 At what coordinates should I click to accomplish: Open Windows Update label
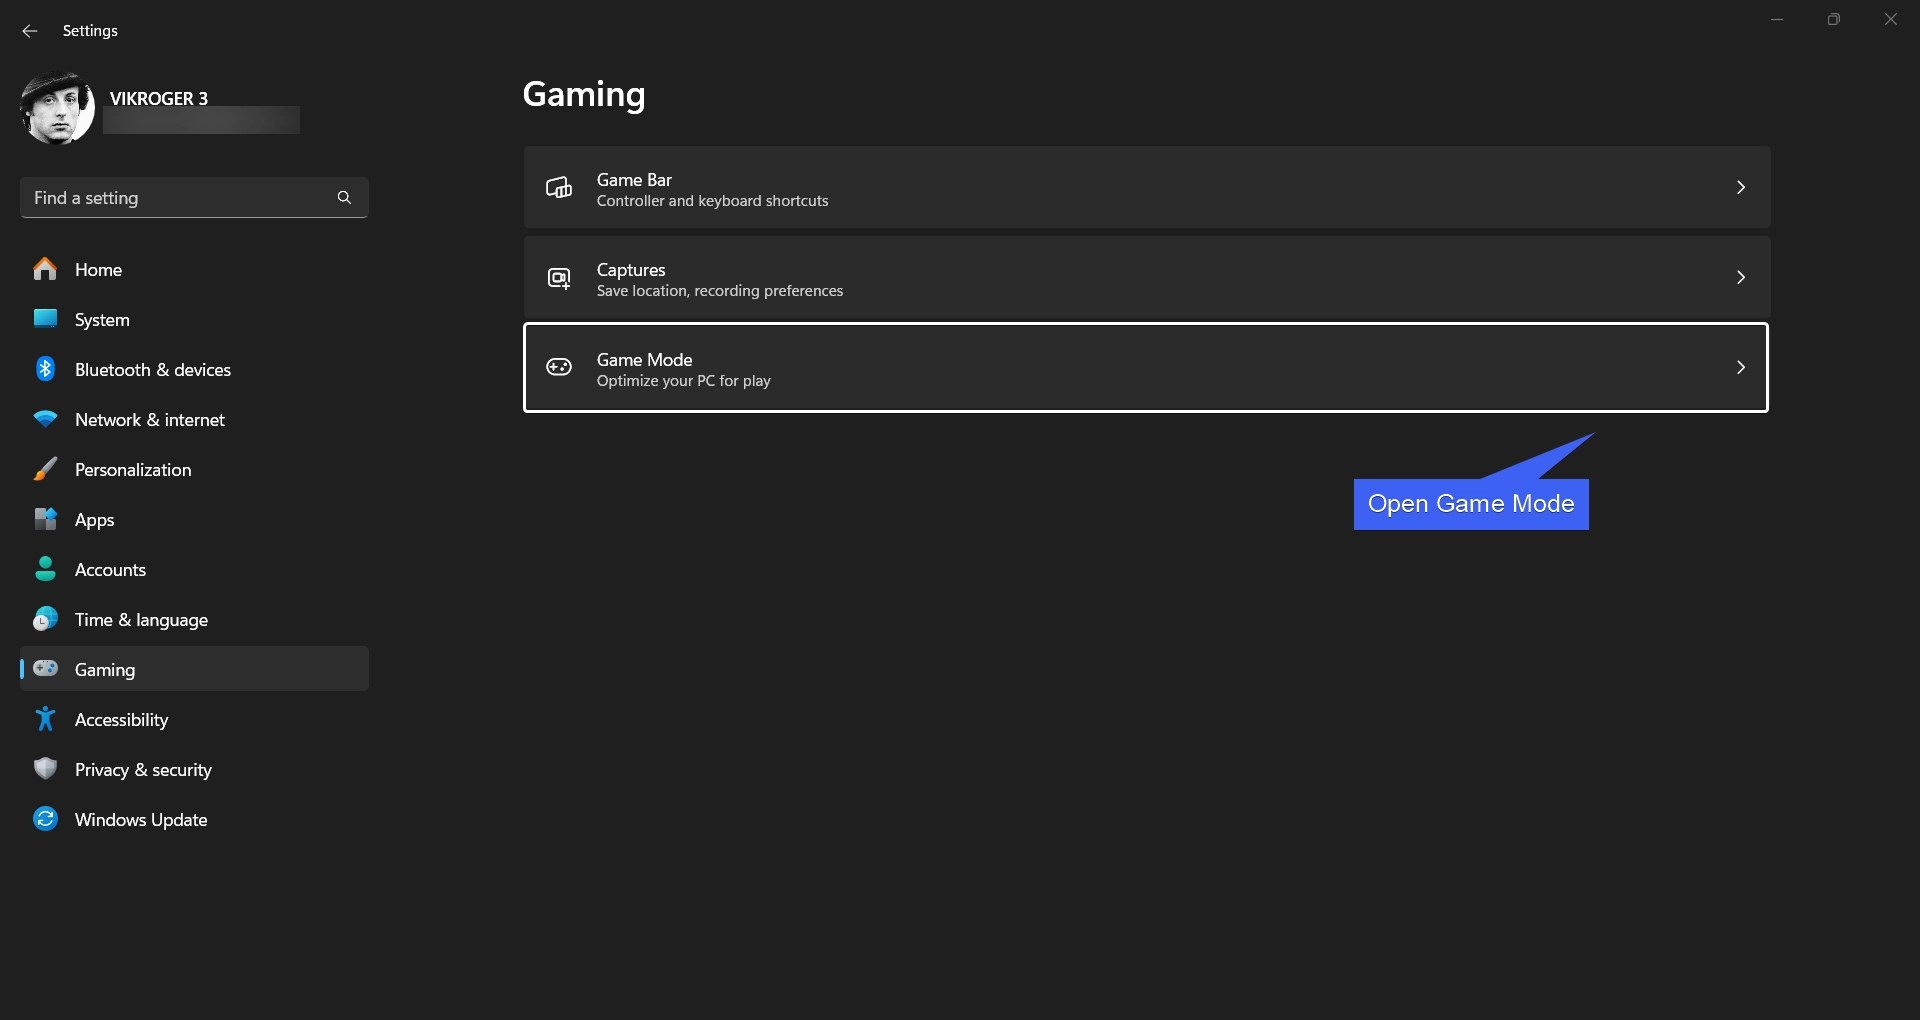pyautogui.click(x=141, y=820)
